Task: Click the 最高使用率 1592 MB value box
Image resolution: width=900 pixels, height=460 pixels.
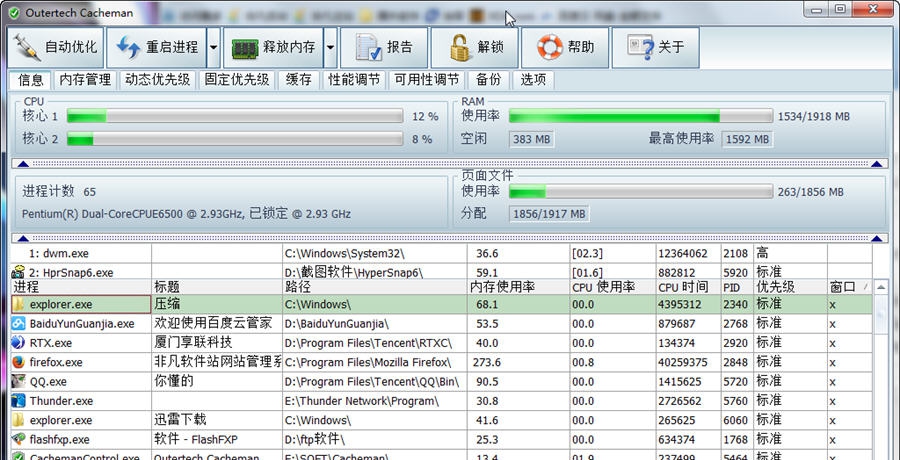Action: pyautogui.click(x=747, y=139)
